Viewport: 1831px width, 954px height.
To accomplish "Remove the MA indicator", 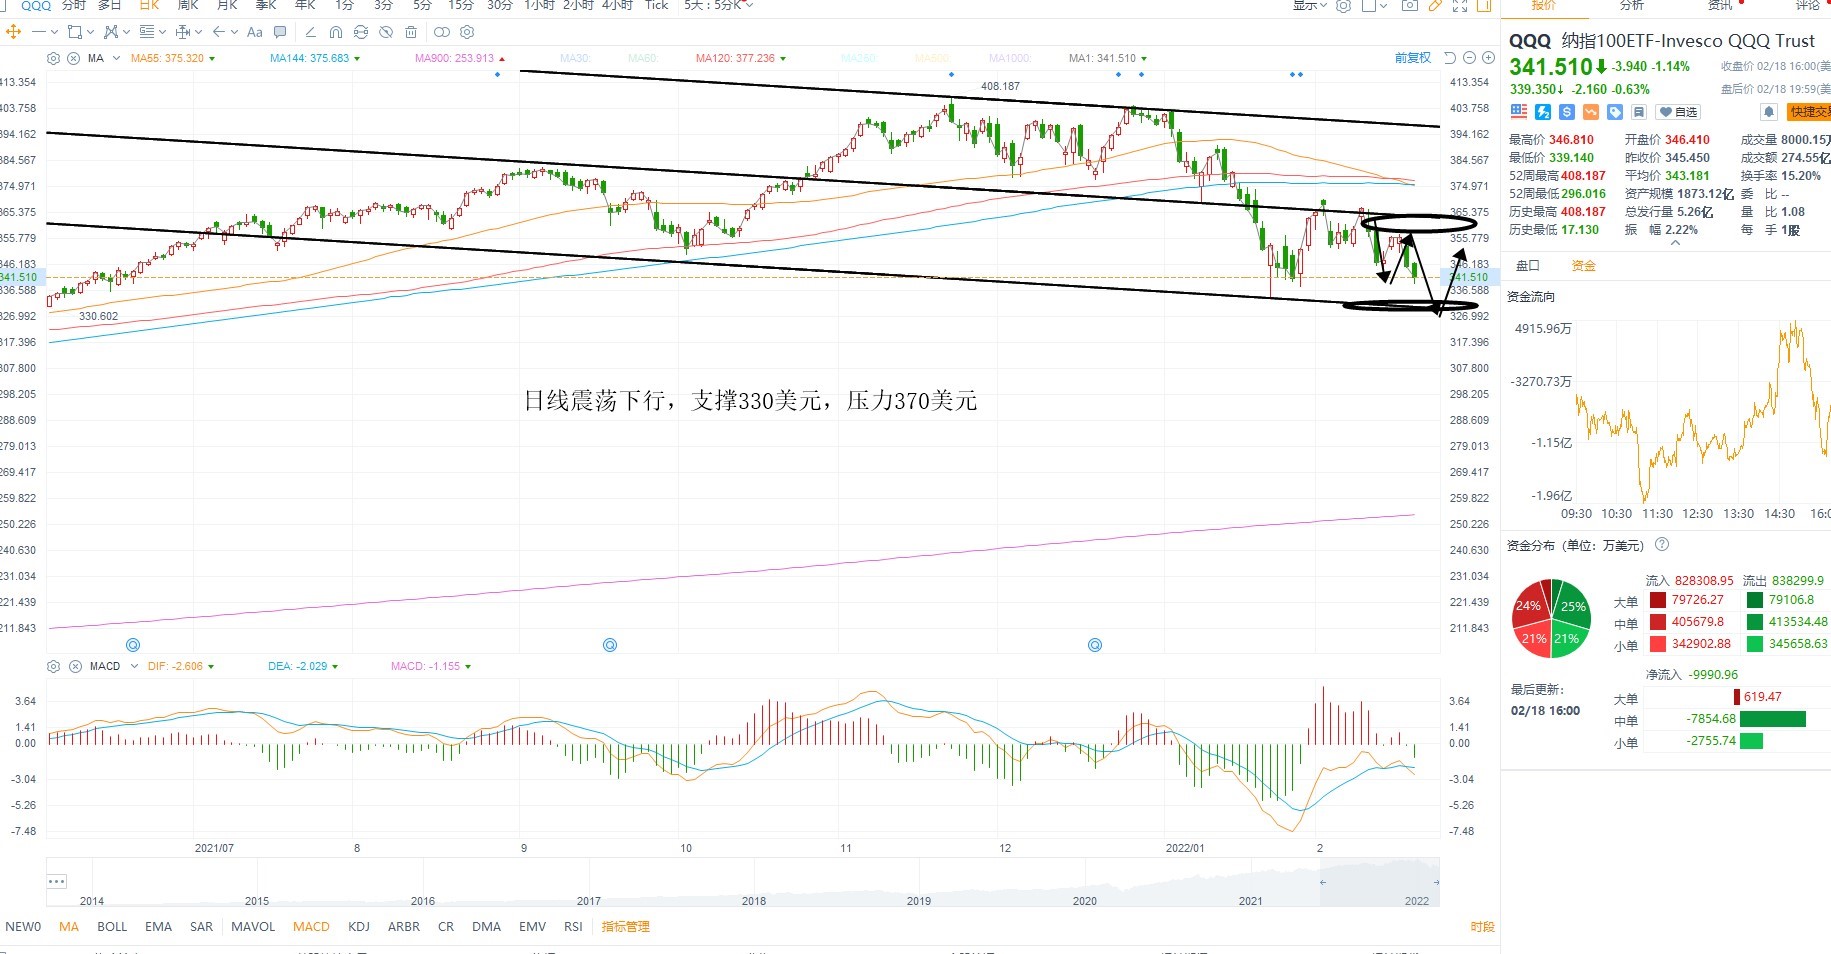I will click(x=74, y=58).
